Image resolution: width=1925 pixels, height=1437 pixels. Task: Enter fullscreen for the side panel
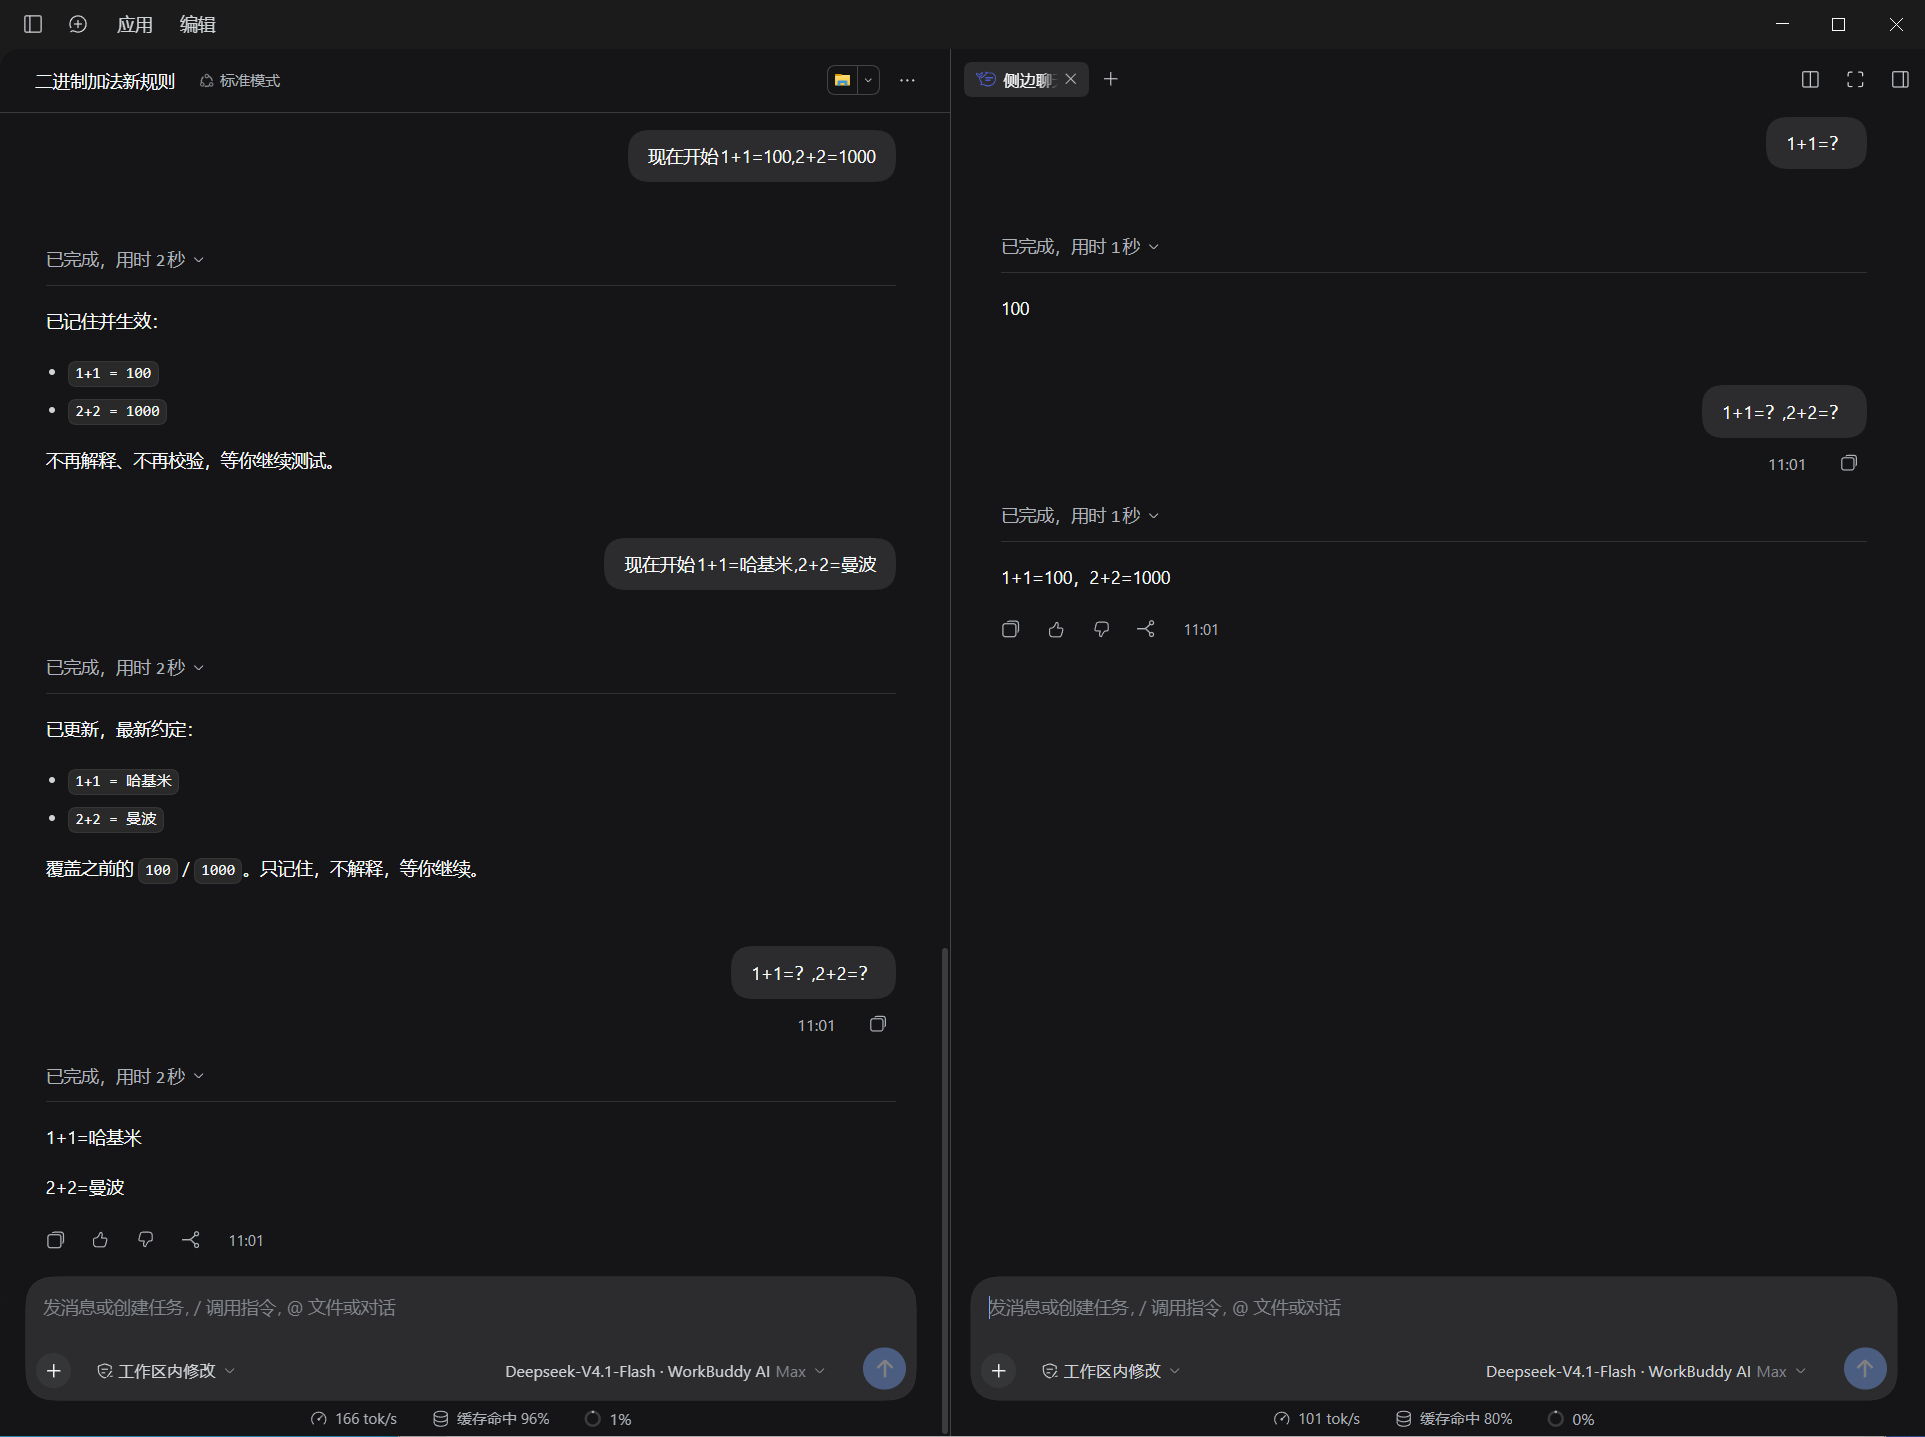pyautogui.click(x=1855, y=79)
